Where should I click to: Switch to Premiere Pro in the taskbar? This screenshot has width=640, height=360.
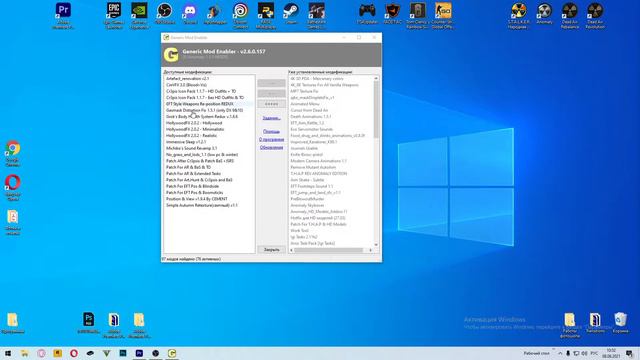[x=139, y=353]
